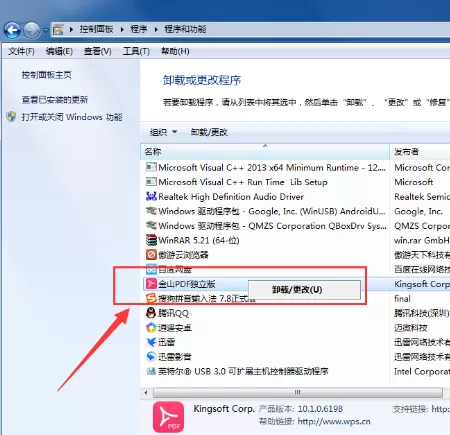Click Visual C++ Run Time Lib Setup icon

(x=151, y=182)
